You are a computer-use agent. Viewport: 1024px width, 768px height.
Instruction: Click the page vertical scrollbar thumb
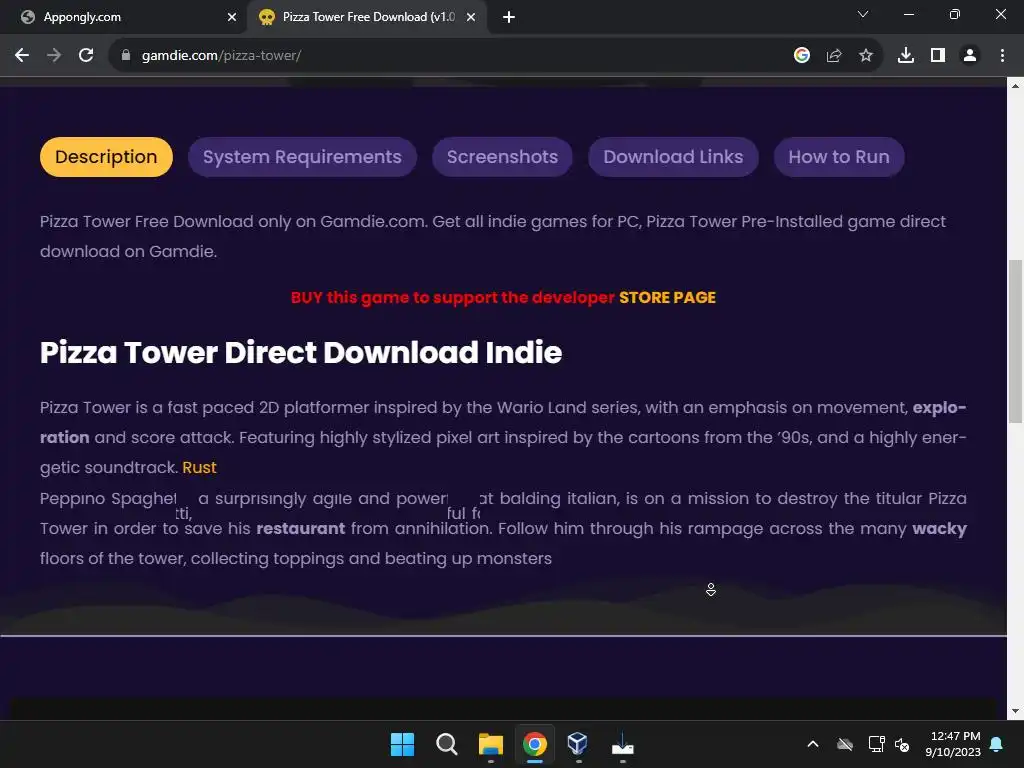(x=1015, y=341)
